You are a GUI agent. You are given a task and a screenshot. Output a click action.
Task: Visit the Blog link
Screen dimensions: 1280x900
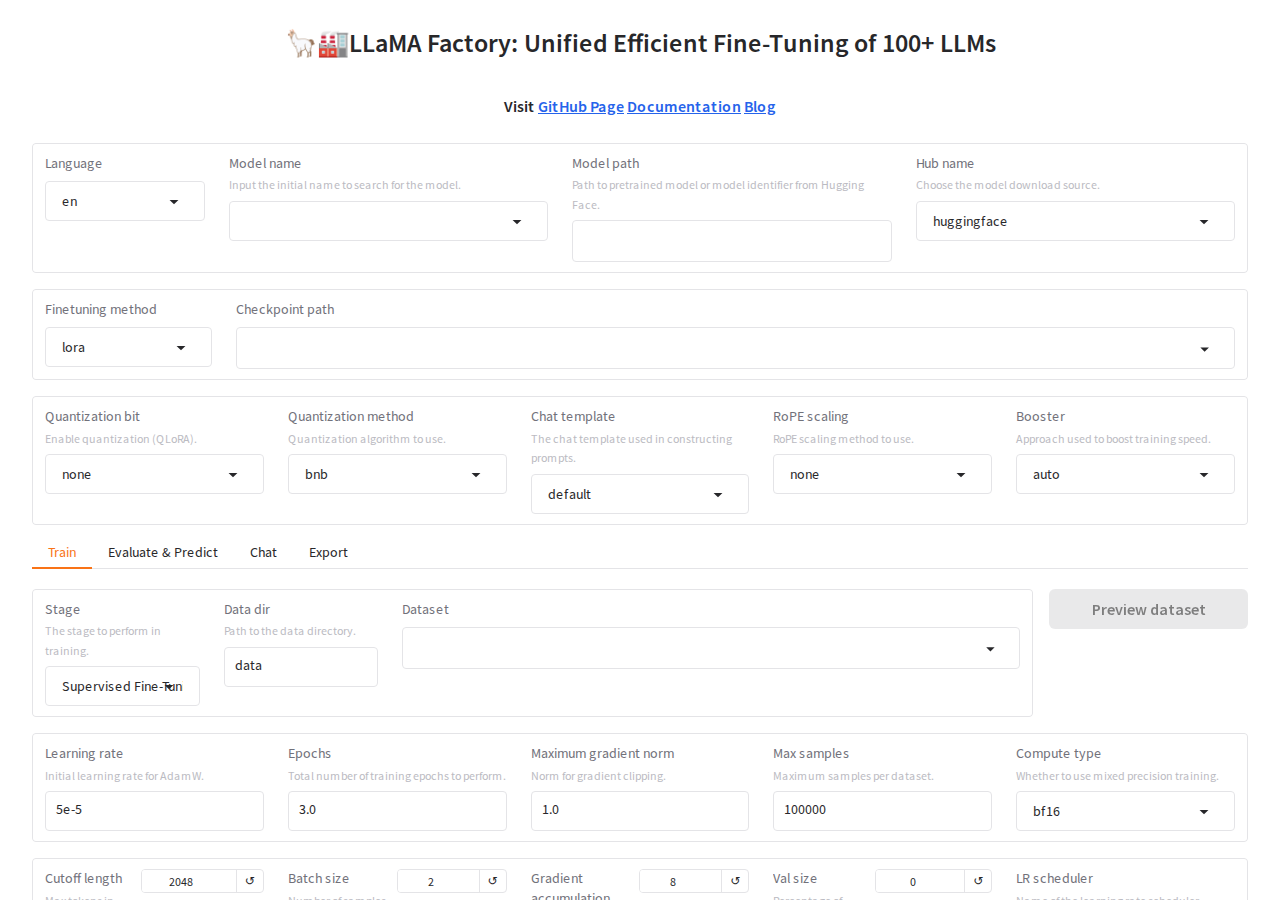point(760,107)
